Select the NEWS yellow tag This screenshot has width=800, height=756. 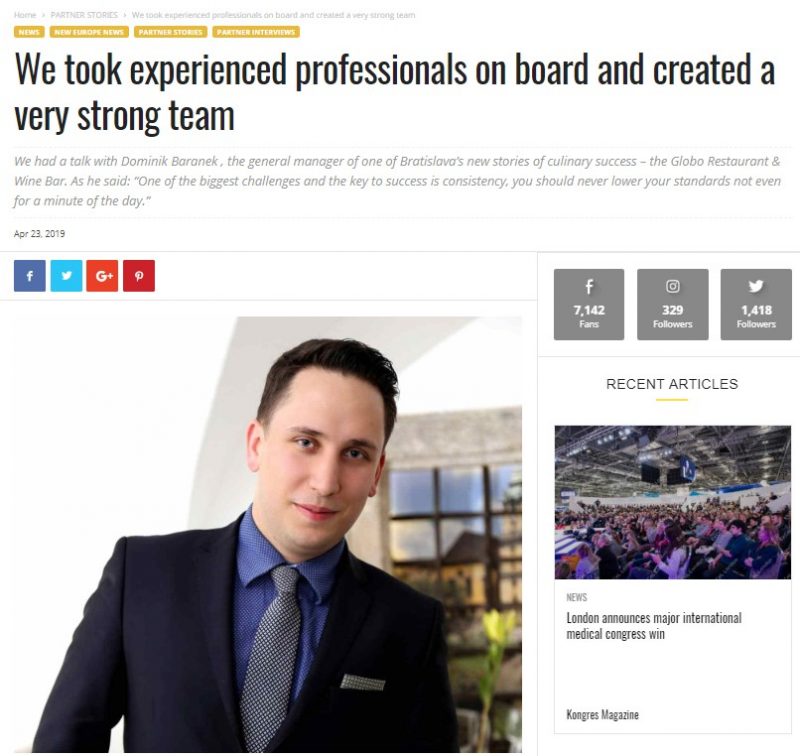click(x=29, y=32)
